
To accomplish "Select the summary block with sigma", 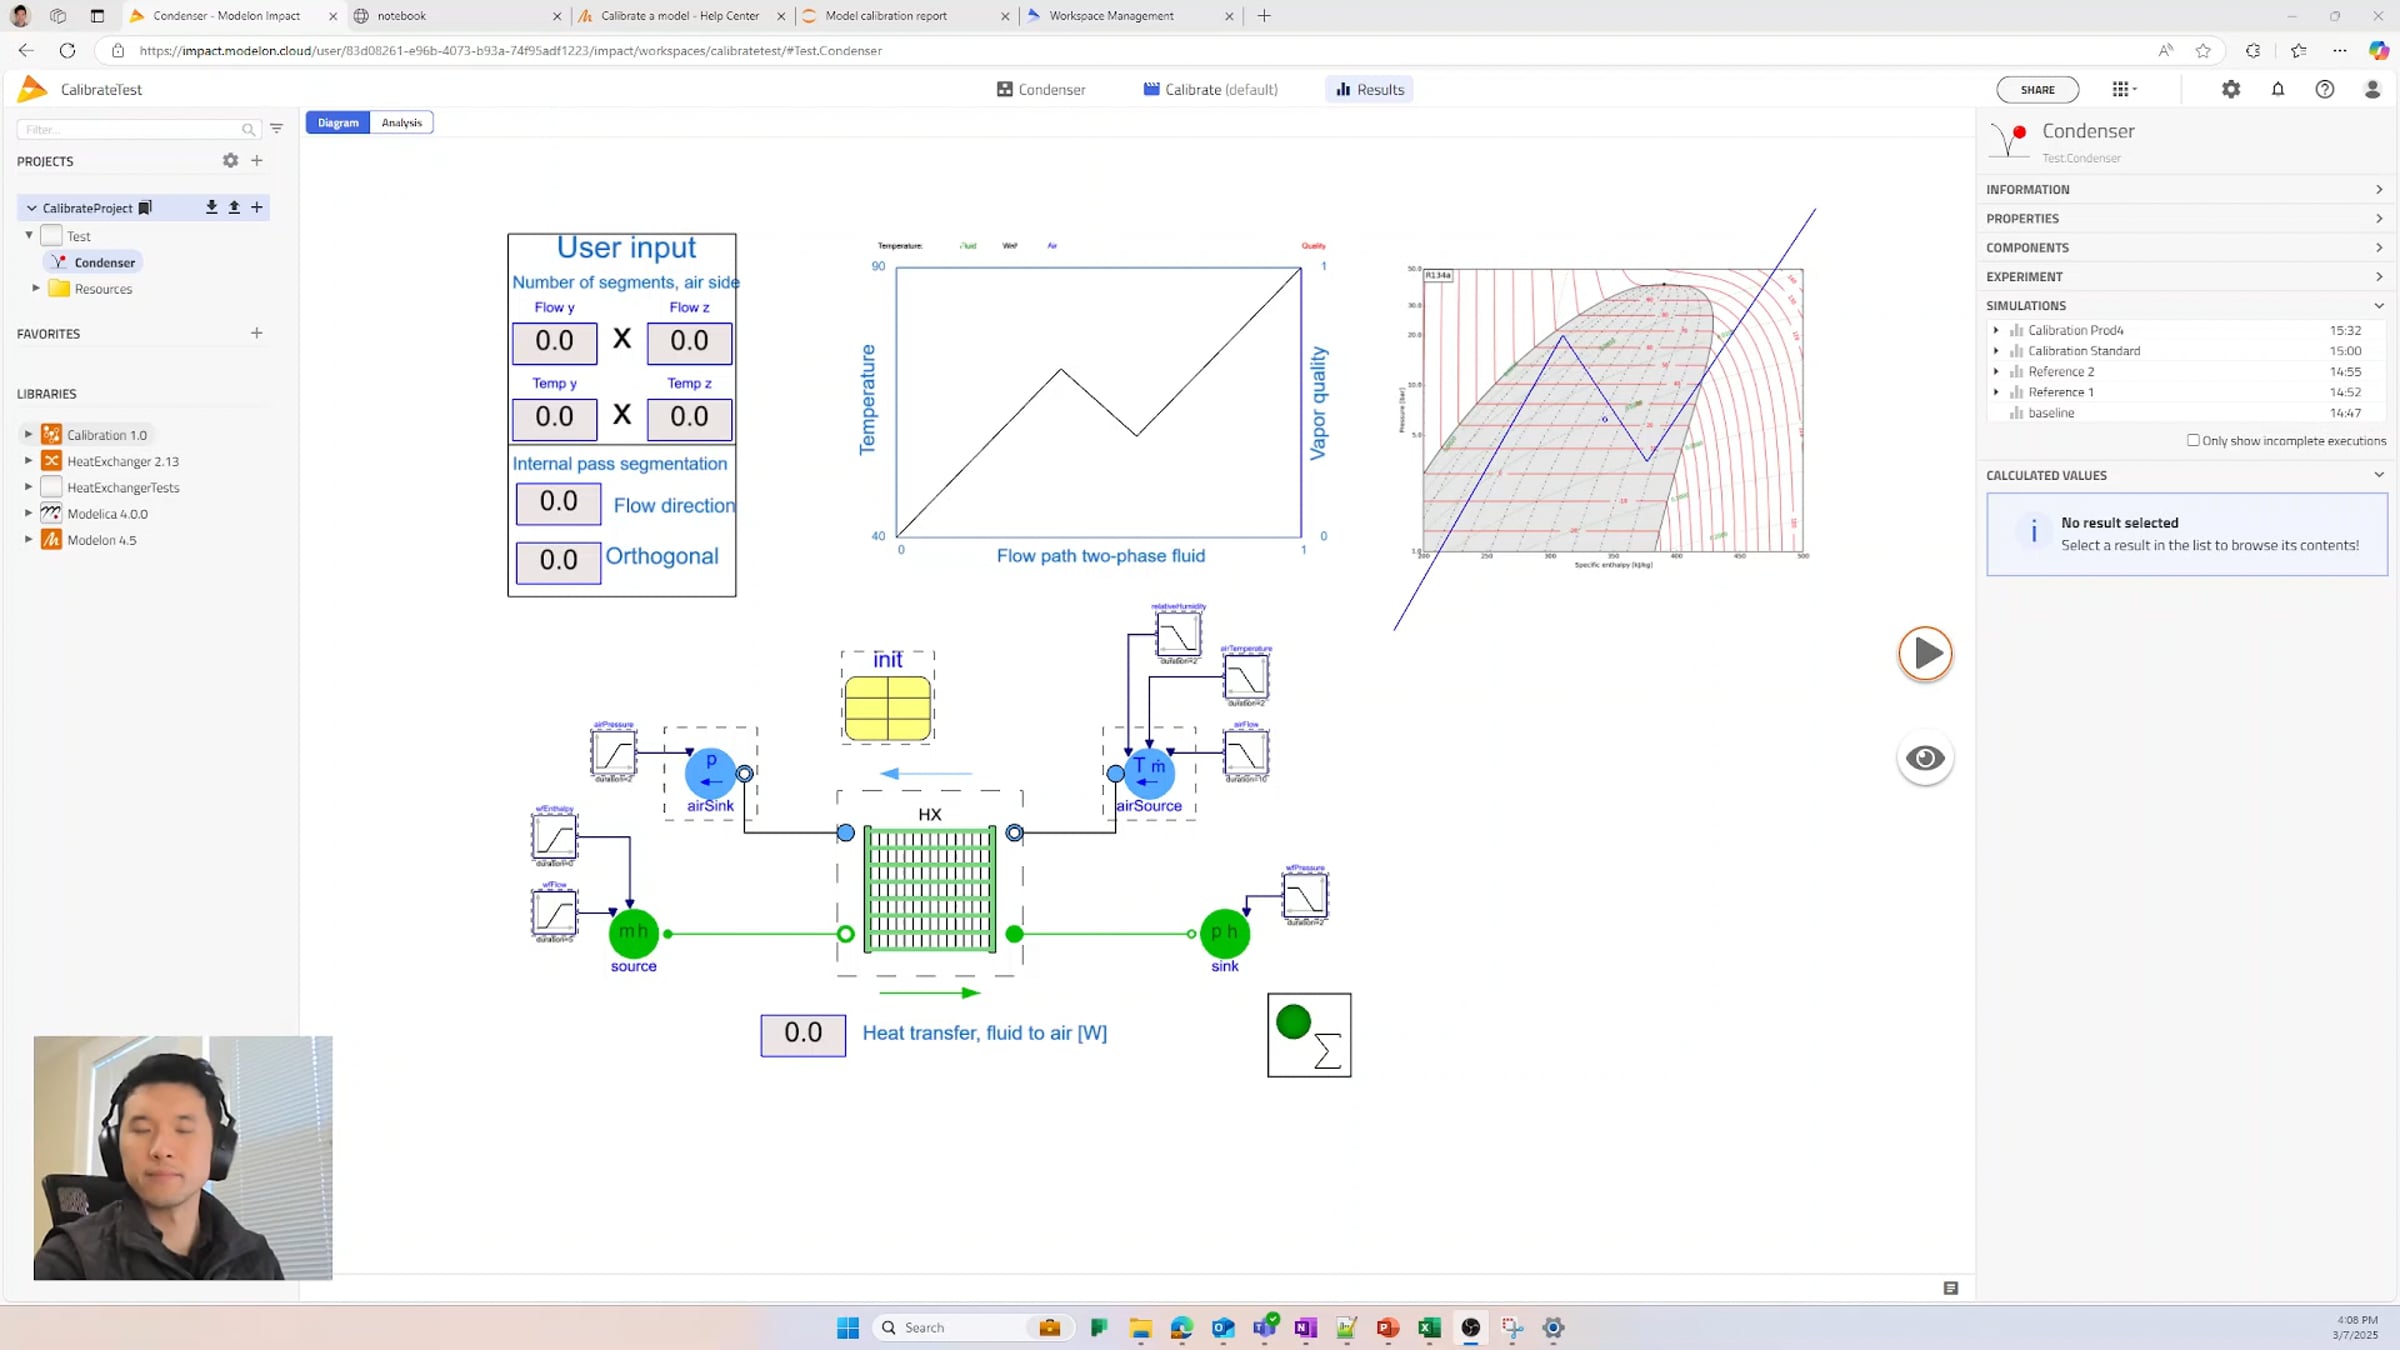I will pyautogui.click(x=1309, y=1035).
